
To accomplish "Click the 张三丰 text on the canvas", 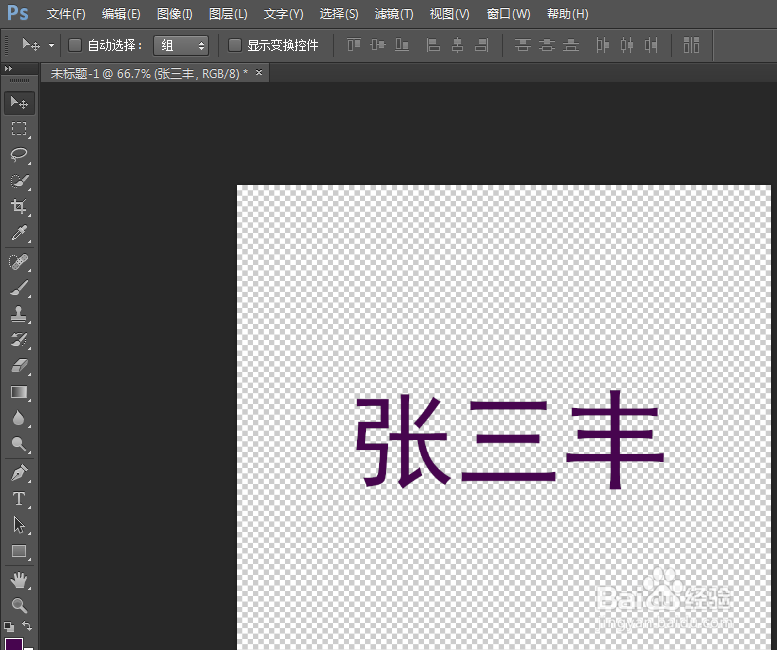I will 509,439.
